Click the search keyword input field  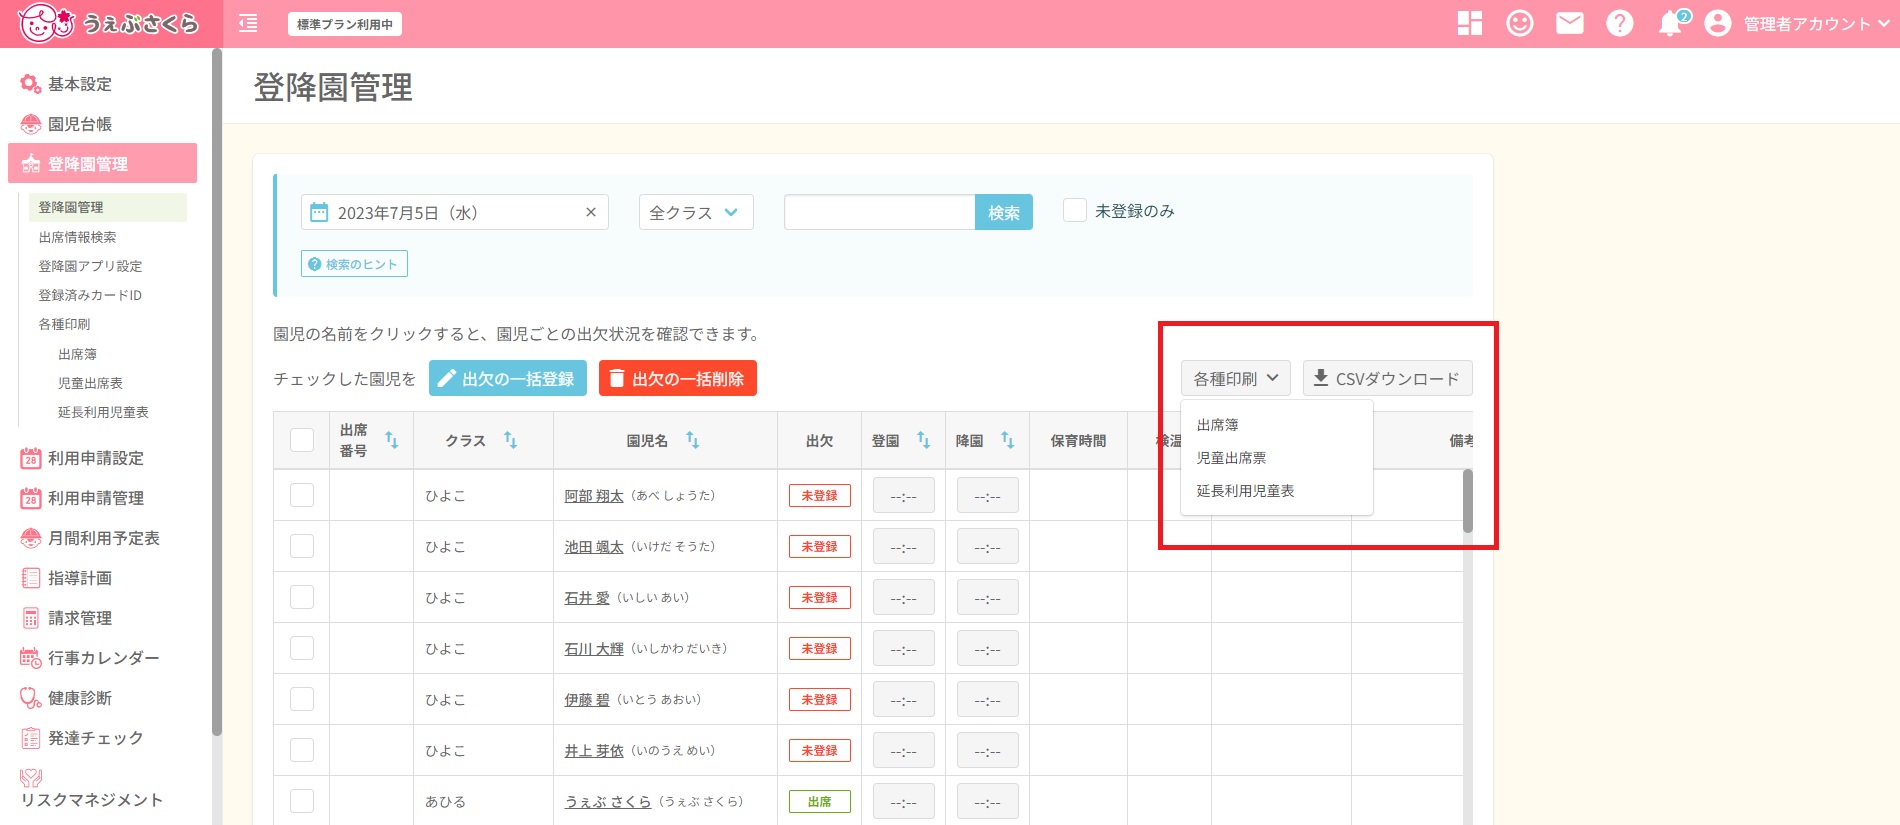point(879,212)
